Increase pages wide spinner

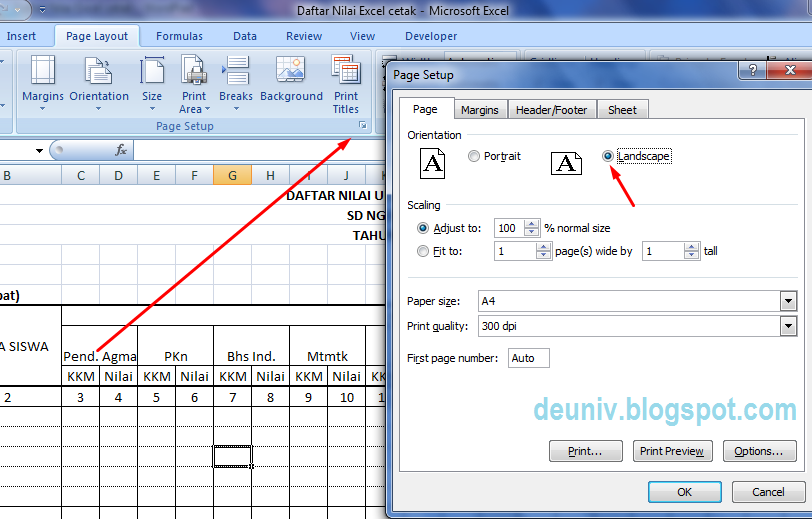click(x=543, y=247)
